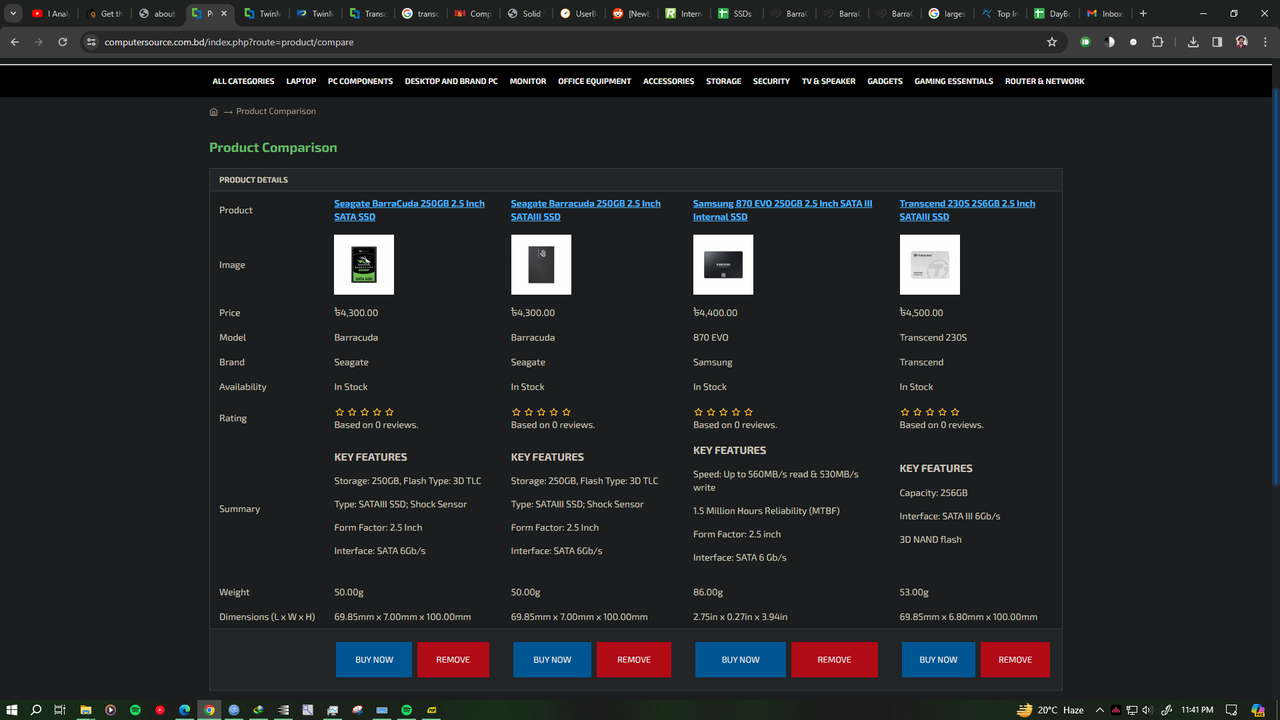
Task: Click BUY NOW for Samsung 870 EVO
Action: pos(741,660)
